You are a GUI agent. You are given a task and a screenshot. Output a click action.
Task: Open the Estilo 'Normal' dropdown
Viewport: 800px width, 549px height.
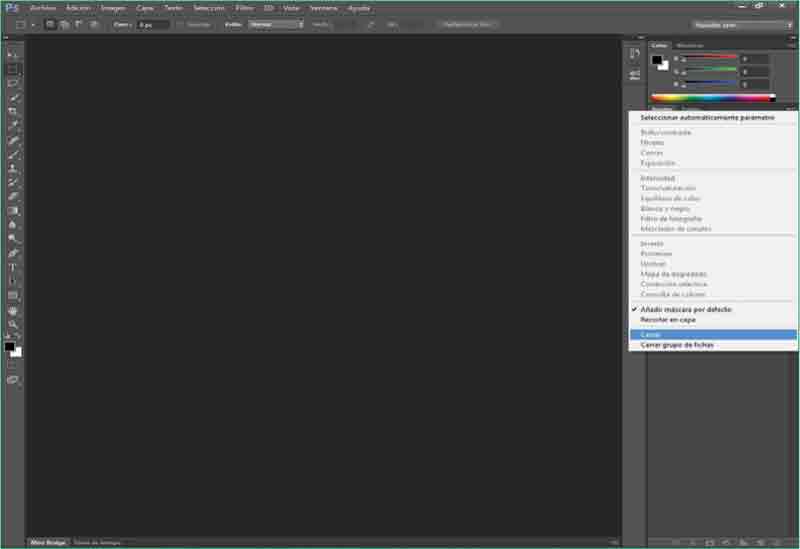click(276, 23)
